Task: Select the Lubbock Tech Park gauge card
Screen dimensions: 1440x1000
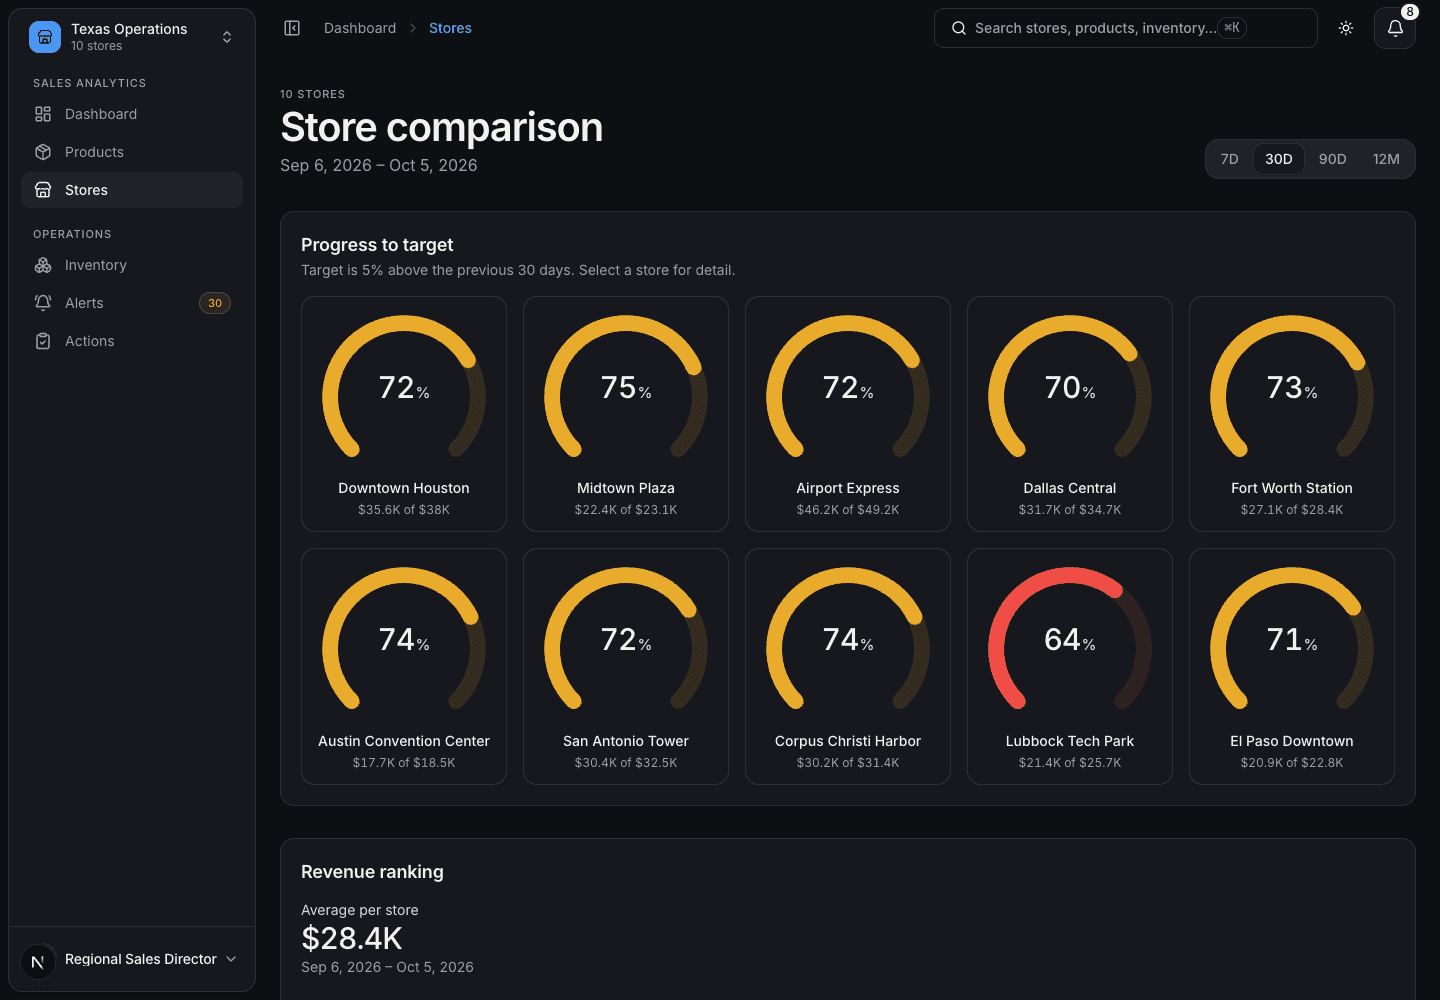Action: tap(1070, 666)
